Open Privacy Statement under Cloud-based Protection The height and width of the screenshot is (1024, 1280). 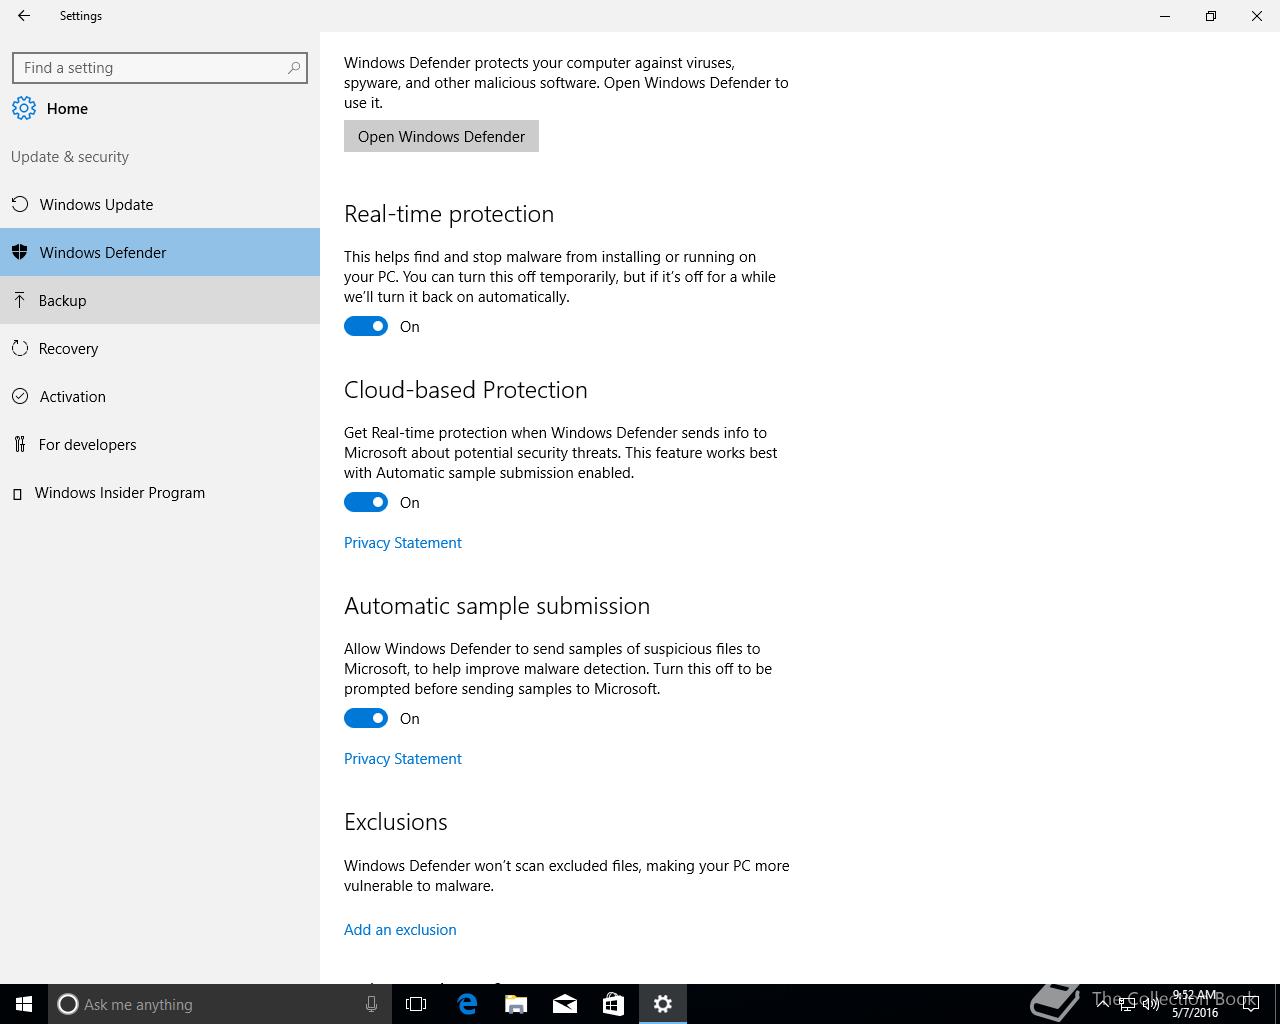click(x=403, y=542)
